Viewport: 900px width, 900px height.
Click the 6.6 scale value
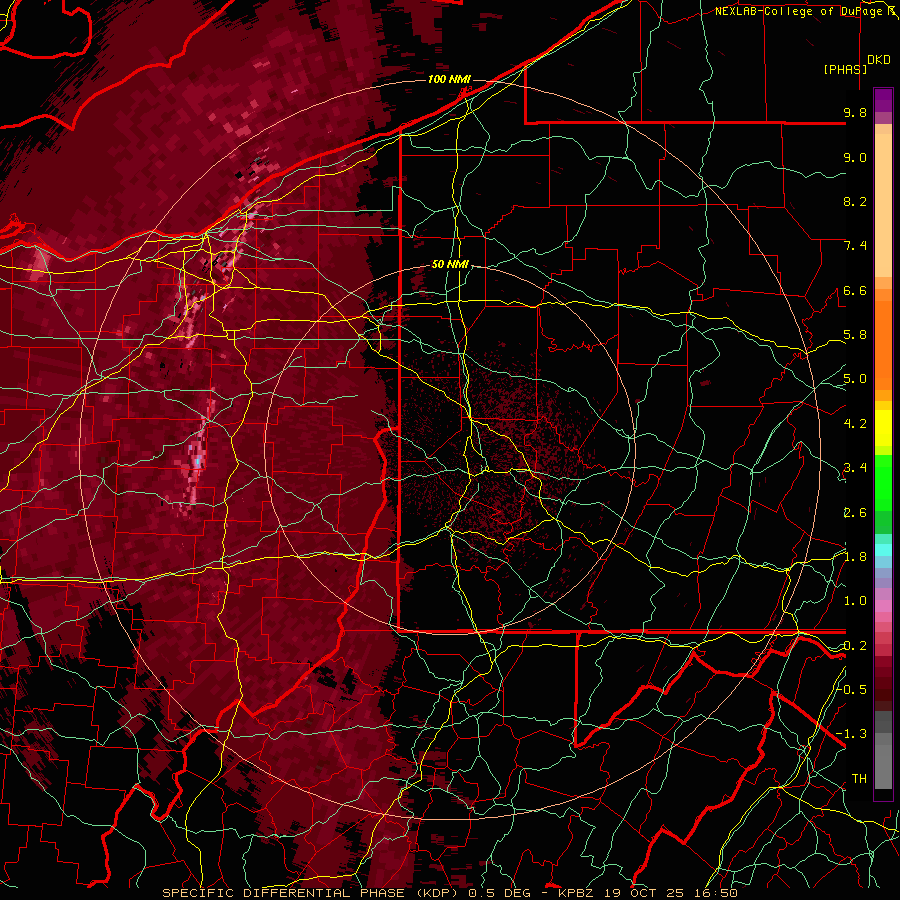[855, 290]
